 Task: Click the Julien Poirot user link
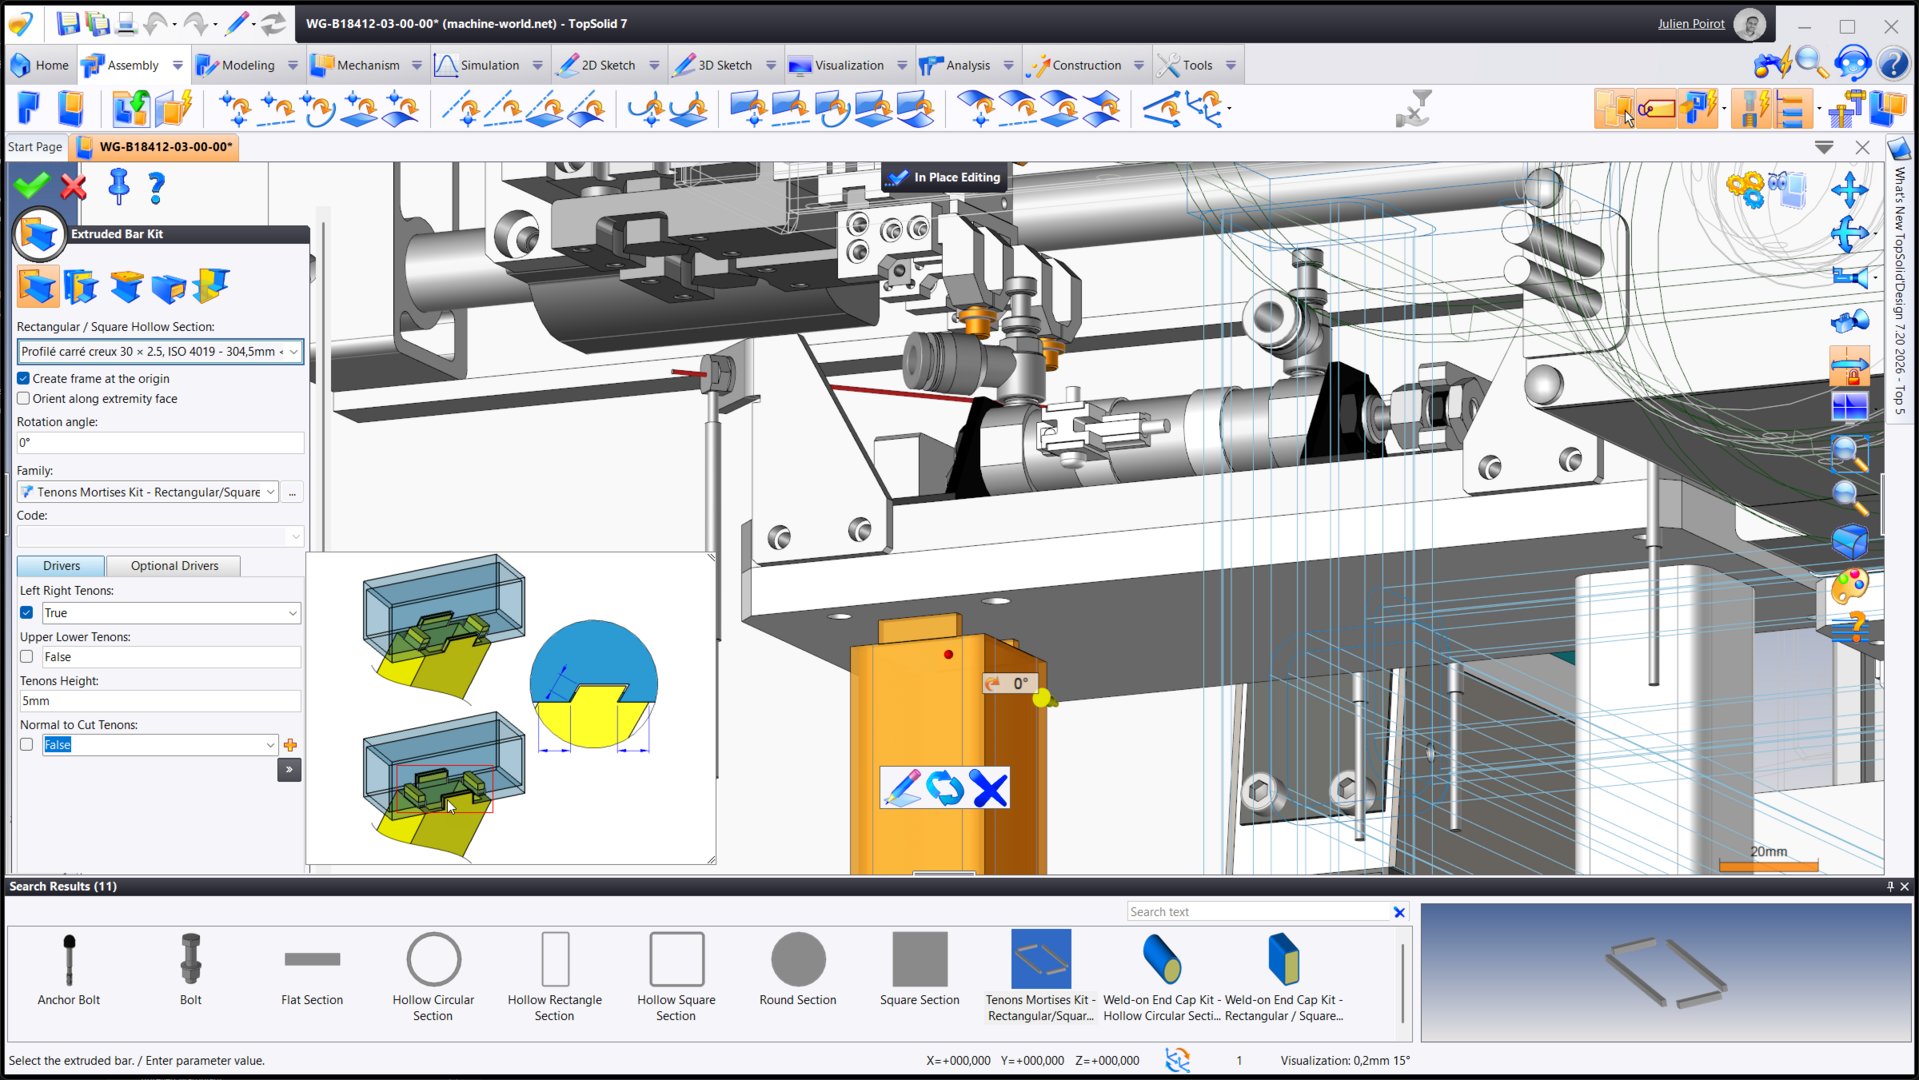pos(1690,24)
